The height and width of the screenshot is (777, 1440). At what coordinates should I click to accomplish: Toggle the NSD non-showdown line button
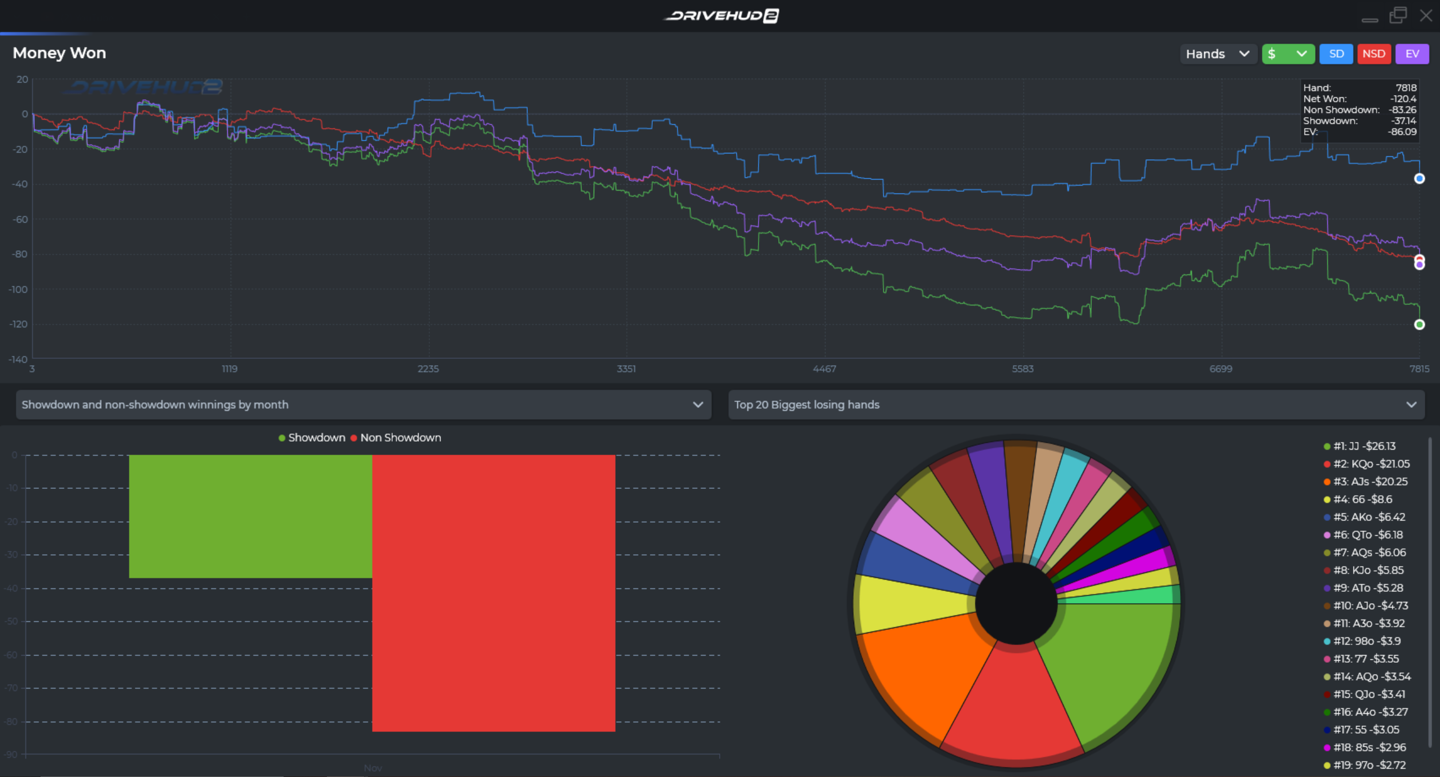[x=1373, y=54]
